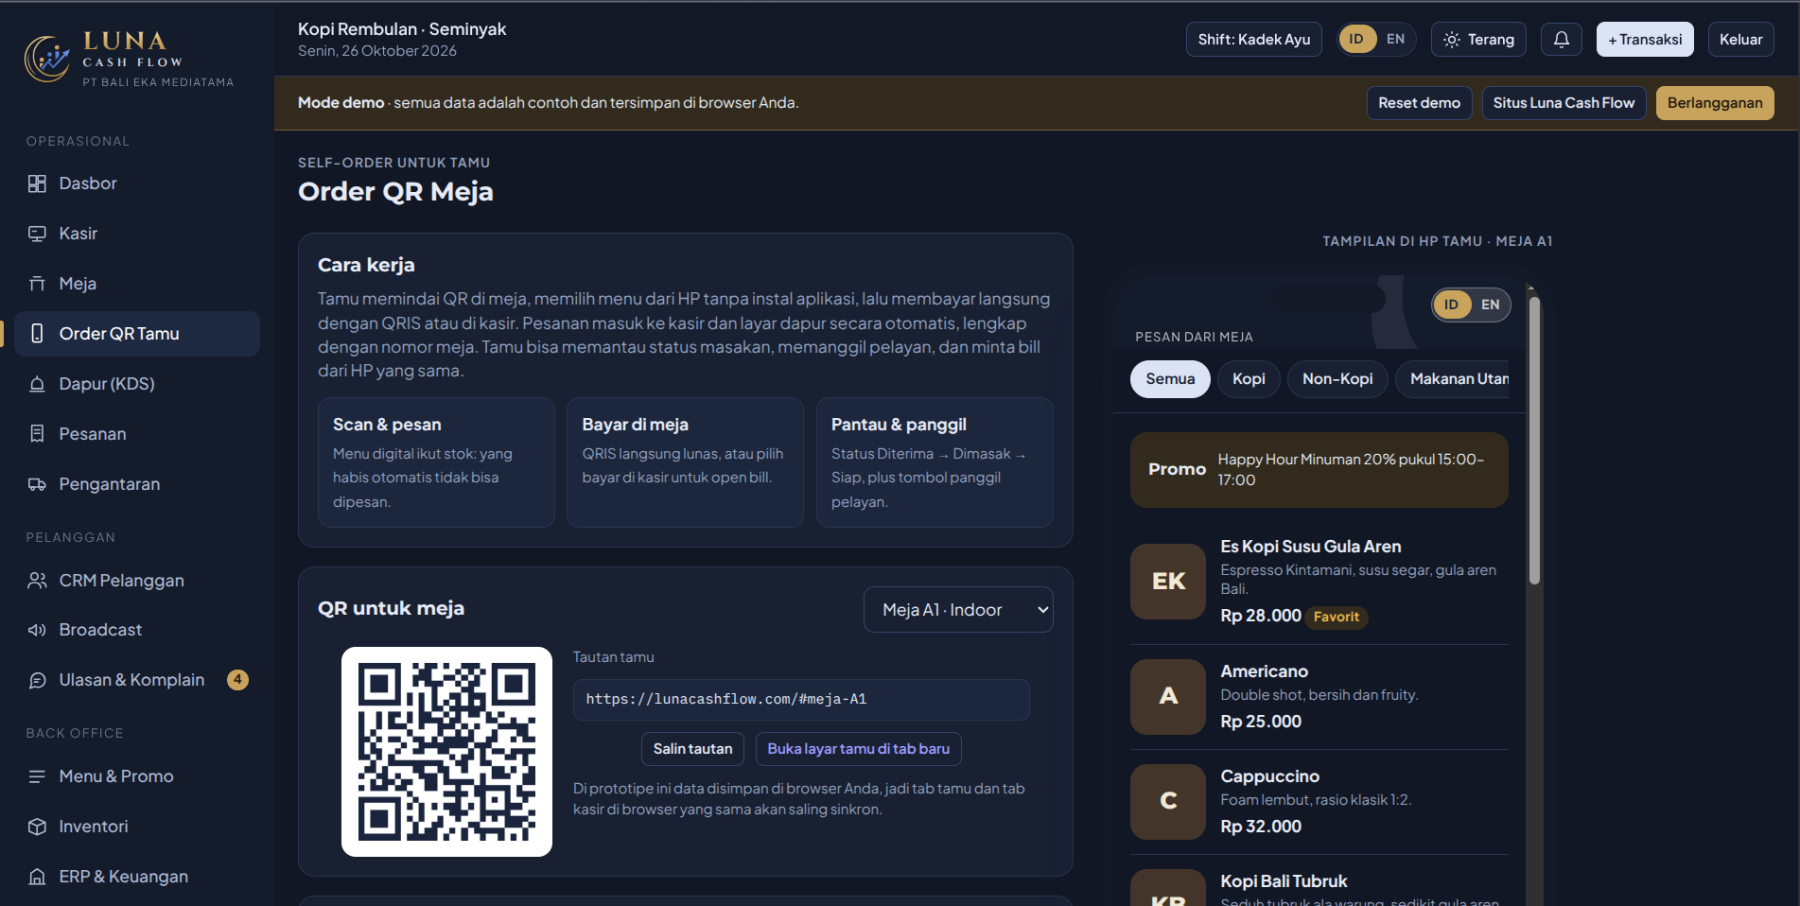Viewport: 1800px width, 906px height.
Task: Click the Es Kopi Susu EK thumbnail
Action: click(1168, 581)
